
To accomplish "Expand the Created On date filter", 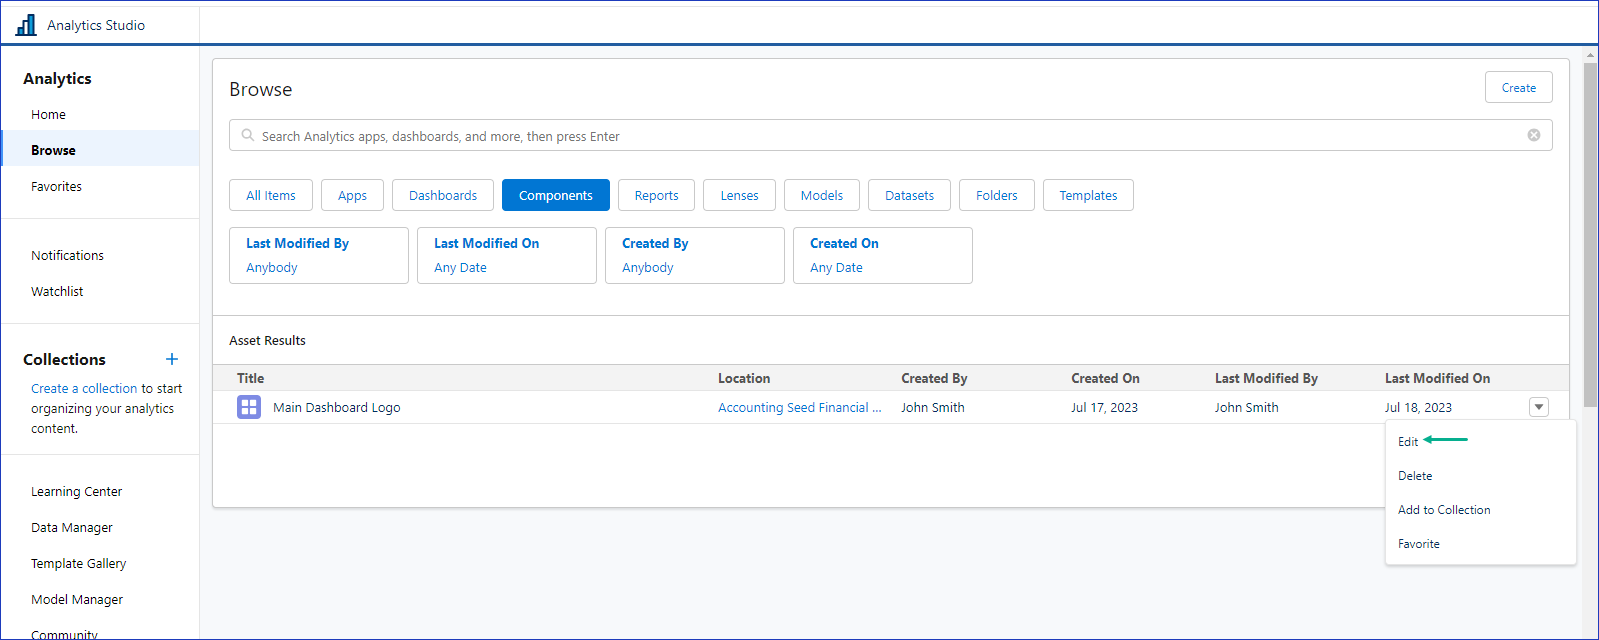I will [x=882, y=255].
